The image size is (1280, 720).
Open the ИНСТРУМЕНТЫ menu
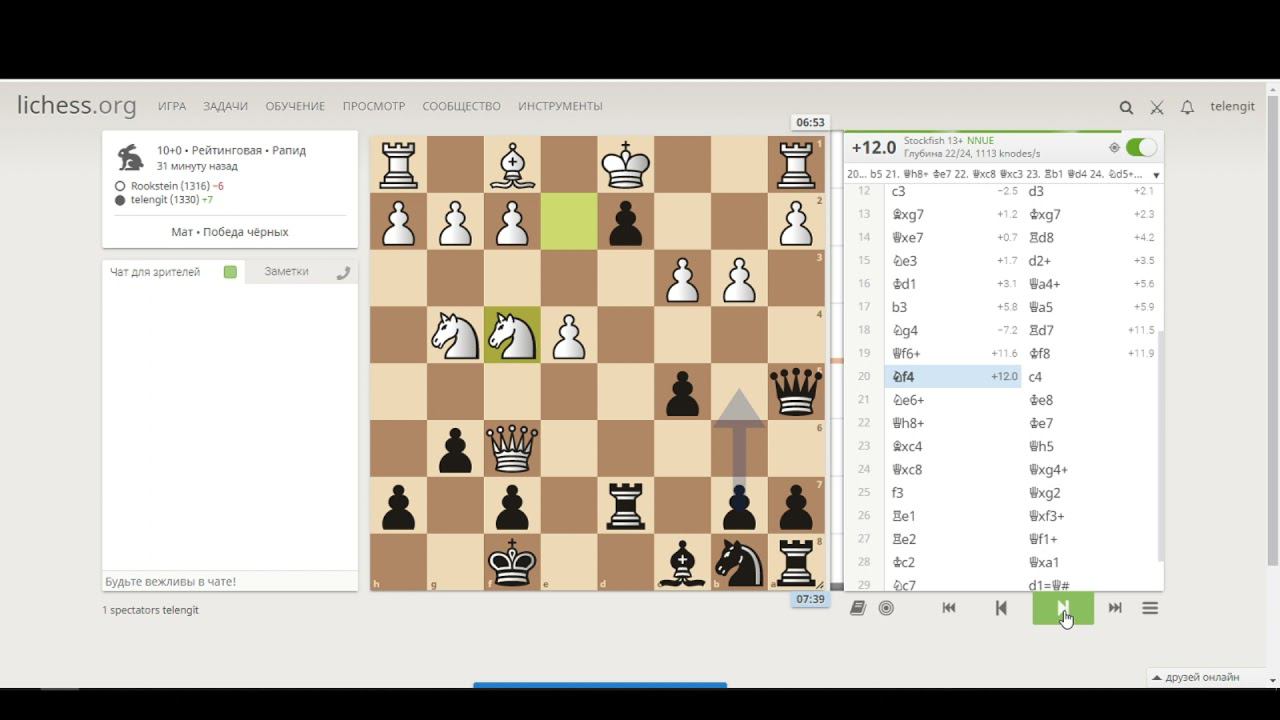tap(560, 106)
